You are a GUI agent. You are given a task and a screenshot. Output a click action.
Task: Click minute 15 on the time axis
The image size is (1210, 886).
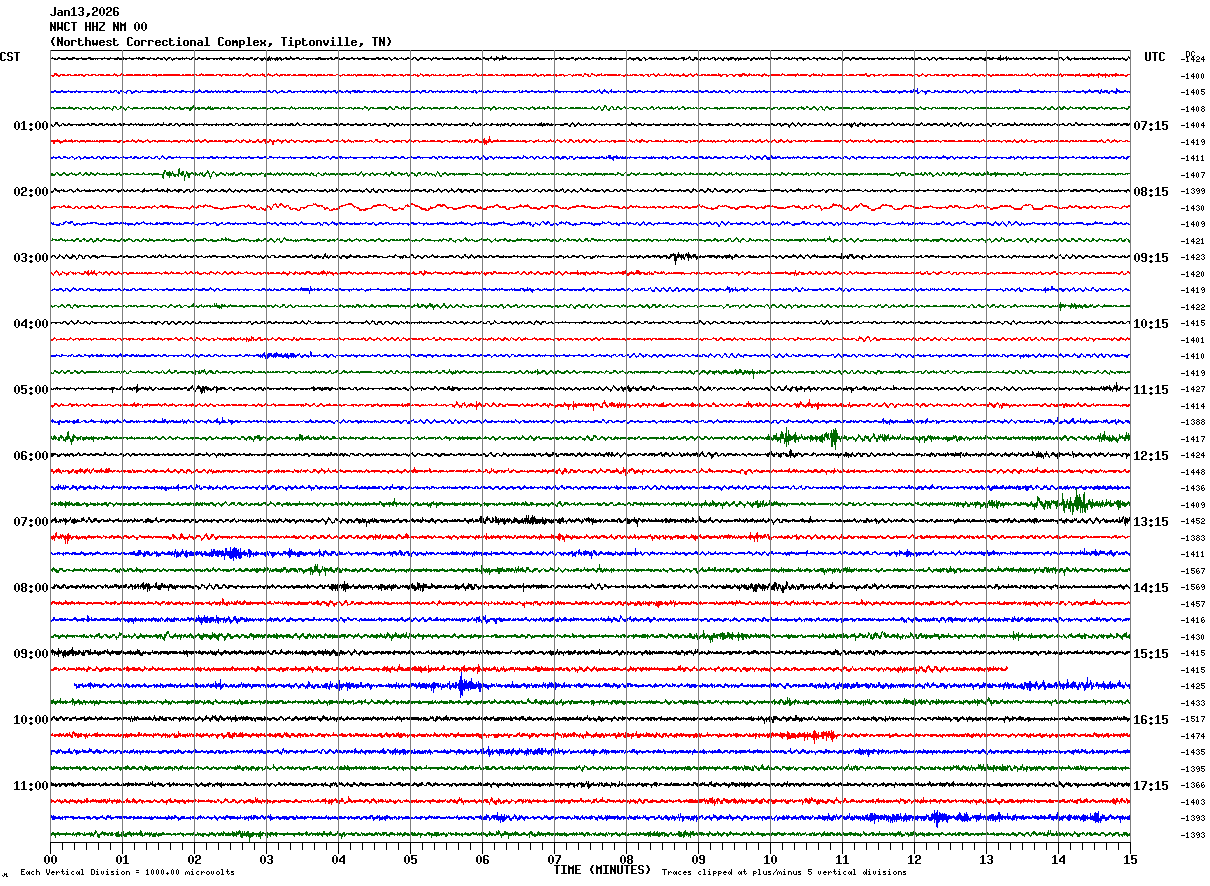1130,859
